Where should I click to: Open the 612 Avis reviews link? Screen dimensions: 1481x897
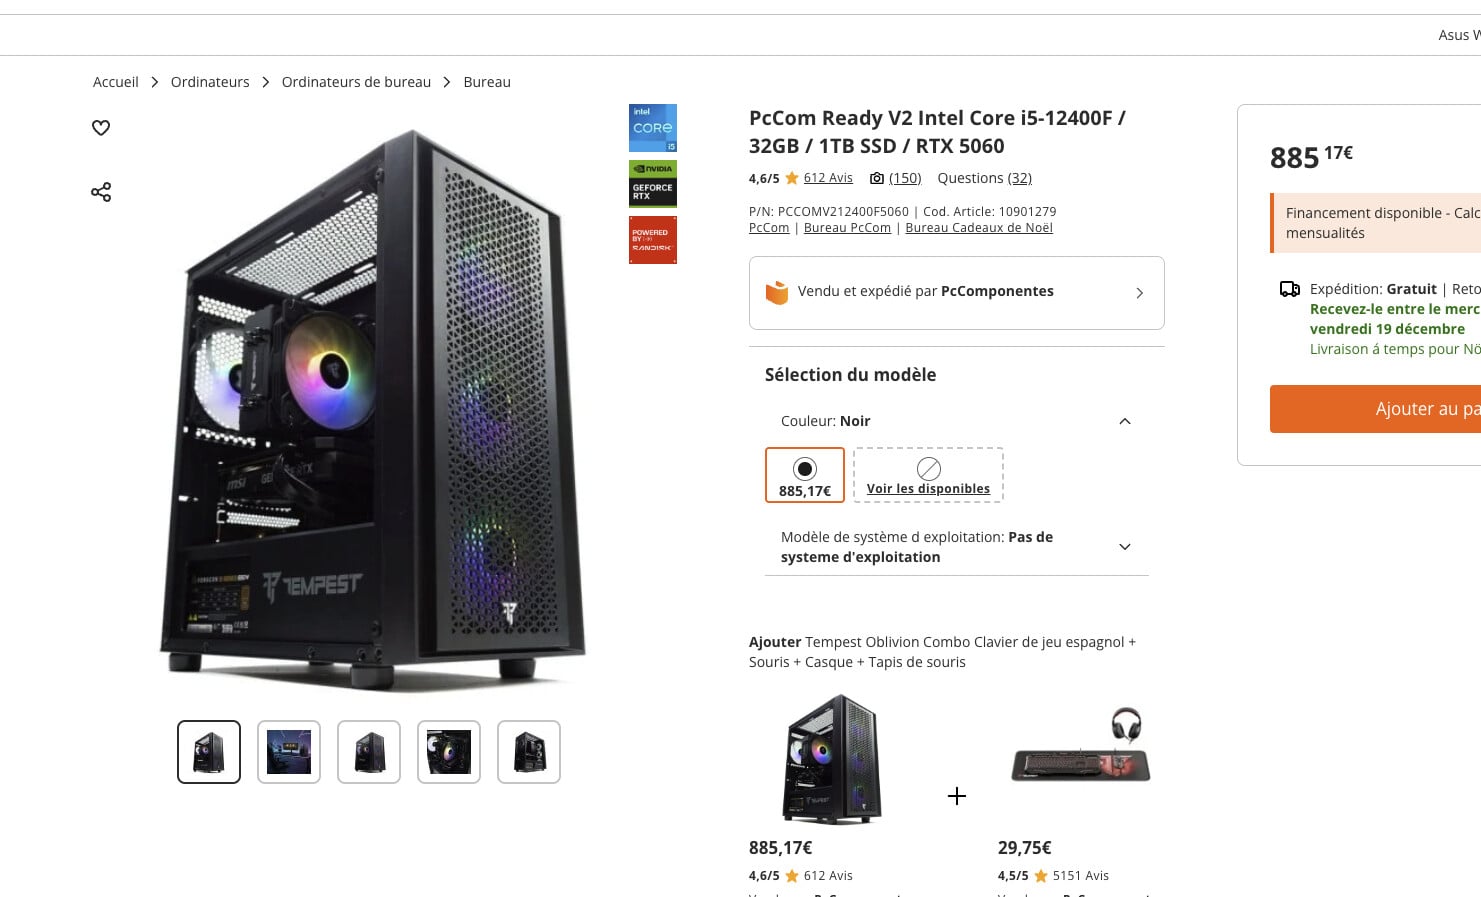828,178
